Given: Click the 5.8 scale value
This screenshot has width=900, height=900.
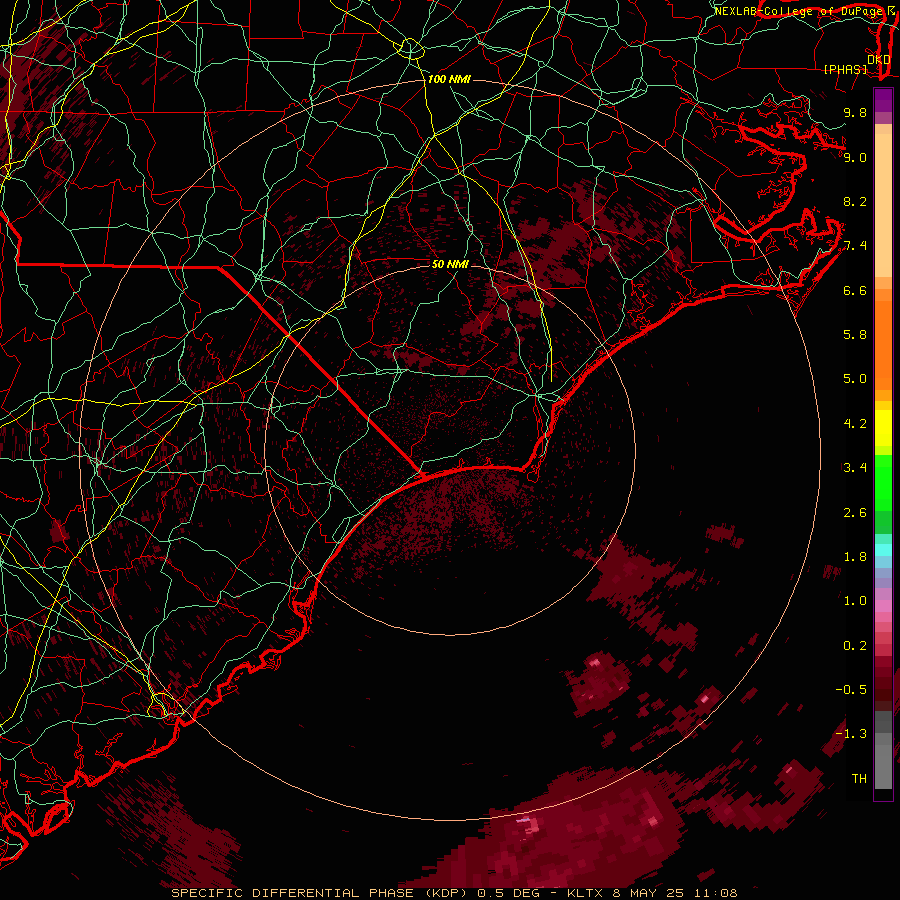Looking at the screenshot, I should point(855,335).
